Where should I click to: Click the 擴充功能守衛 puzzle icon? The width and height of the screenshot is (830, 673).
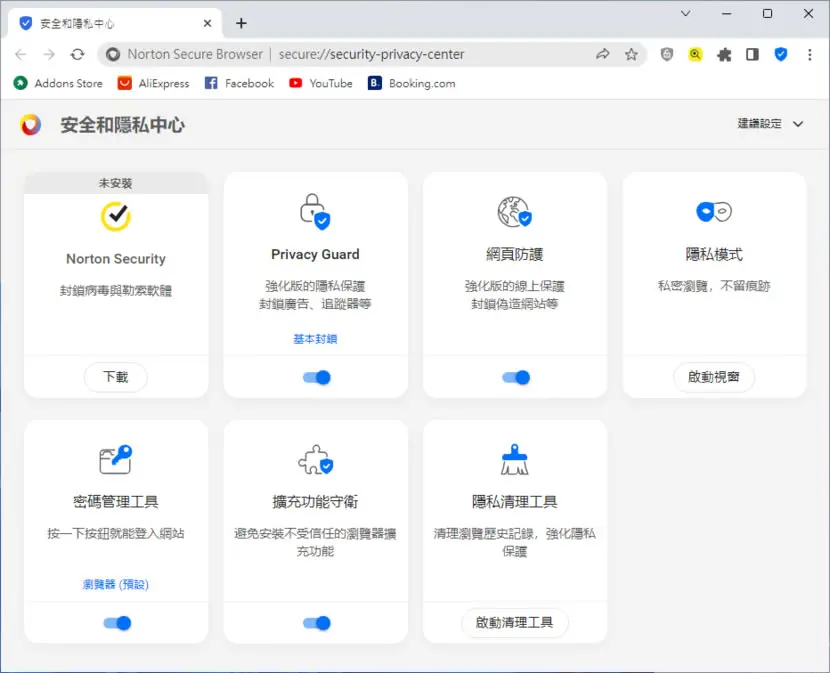click(315, 459)
